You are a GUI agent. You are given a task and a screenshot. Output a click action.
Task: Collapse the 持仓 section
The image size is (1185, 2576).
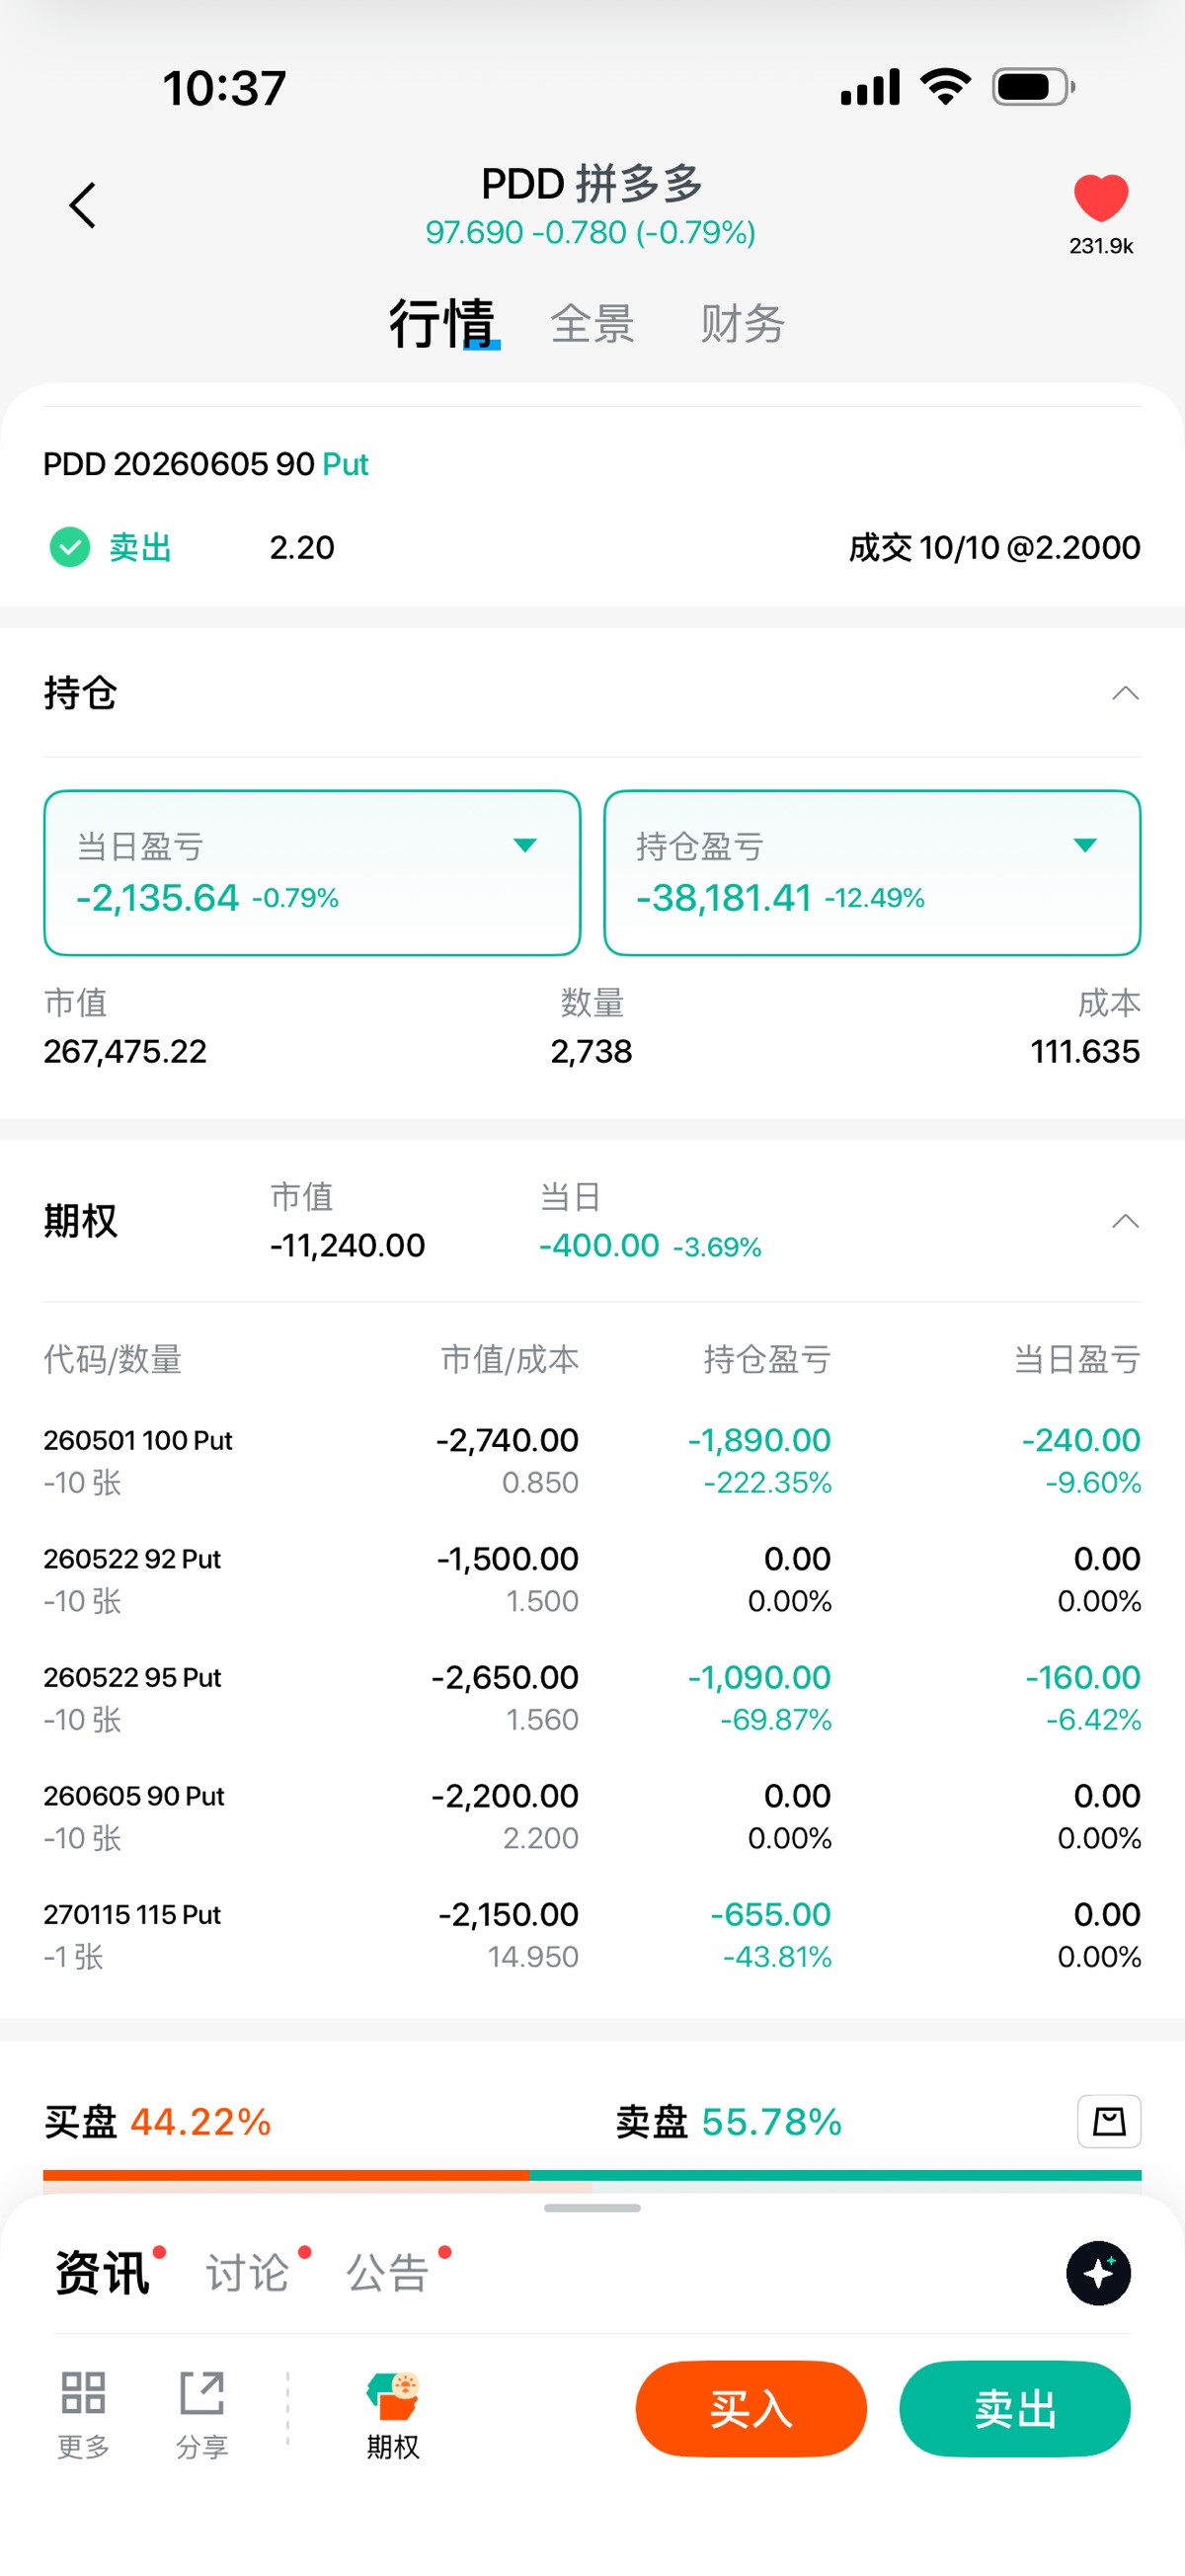(x=1125, y=693)
